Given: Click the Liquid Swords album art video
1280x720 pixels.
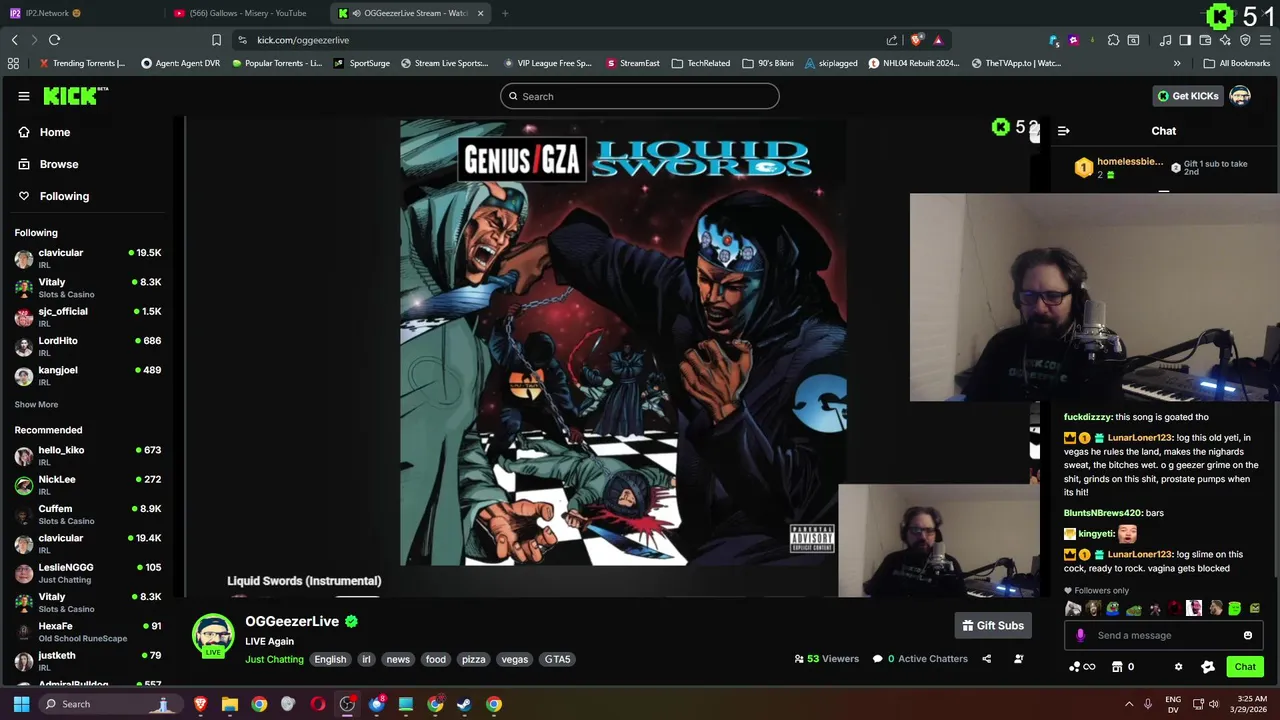Looking at the screenshot, I should click(x=623, y=343).
